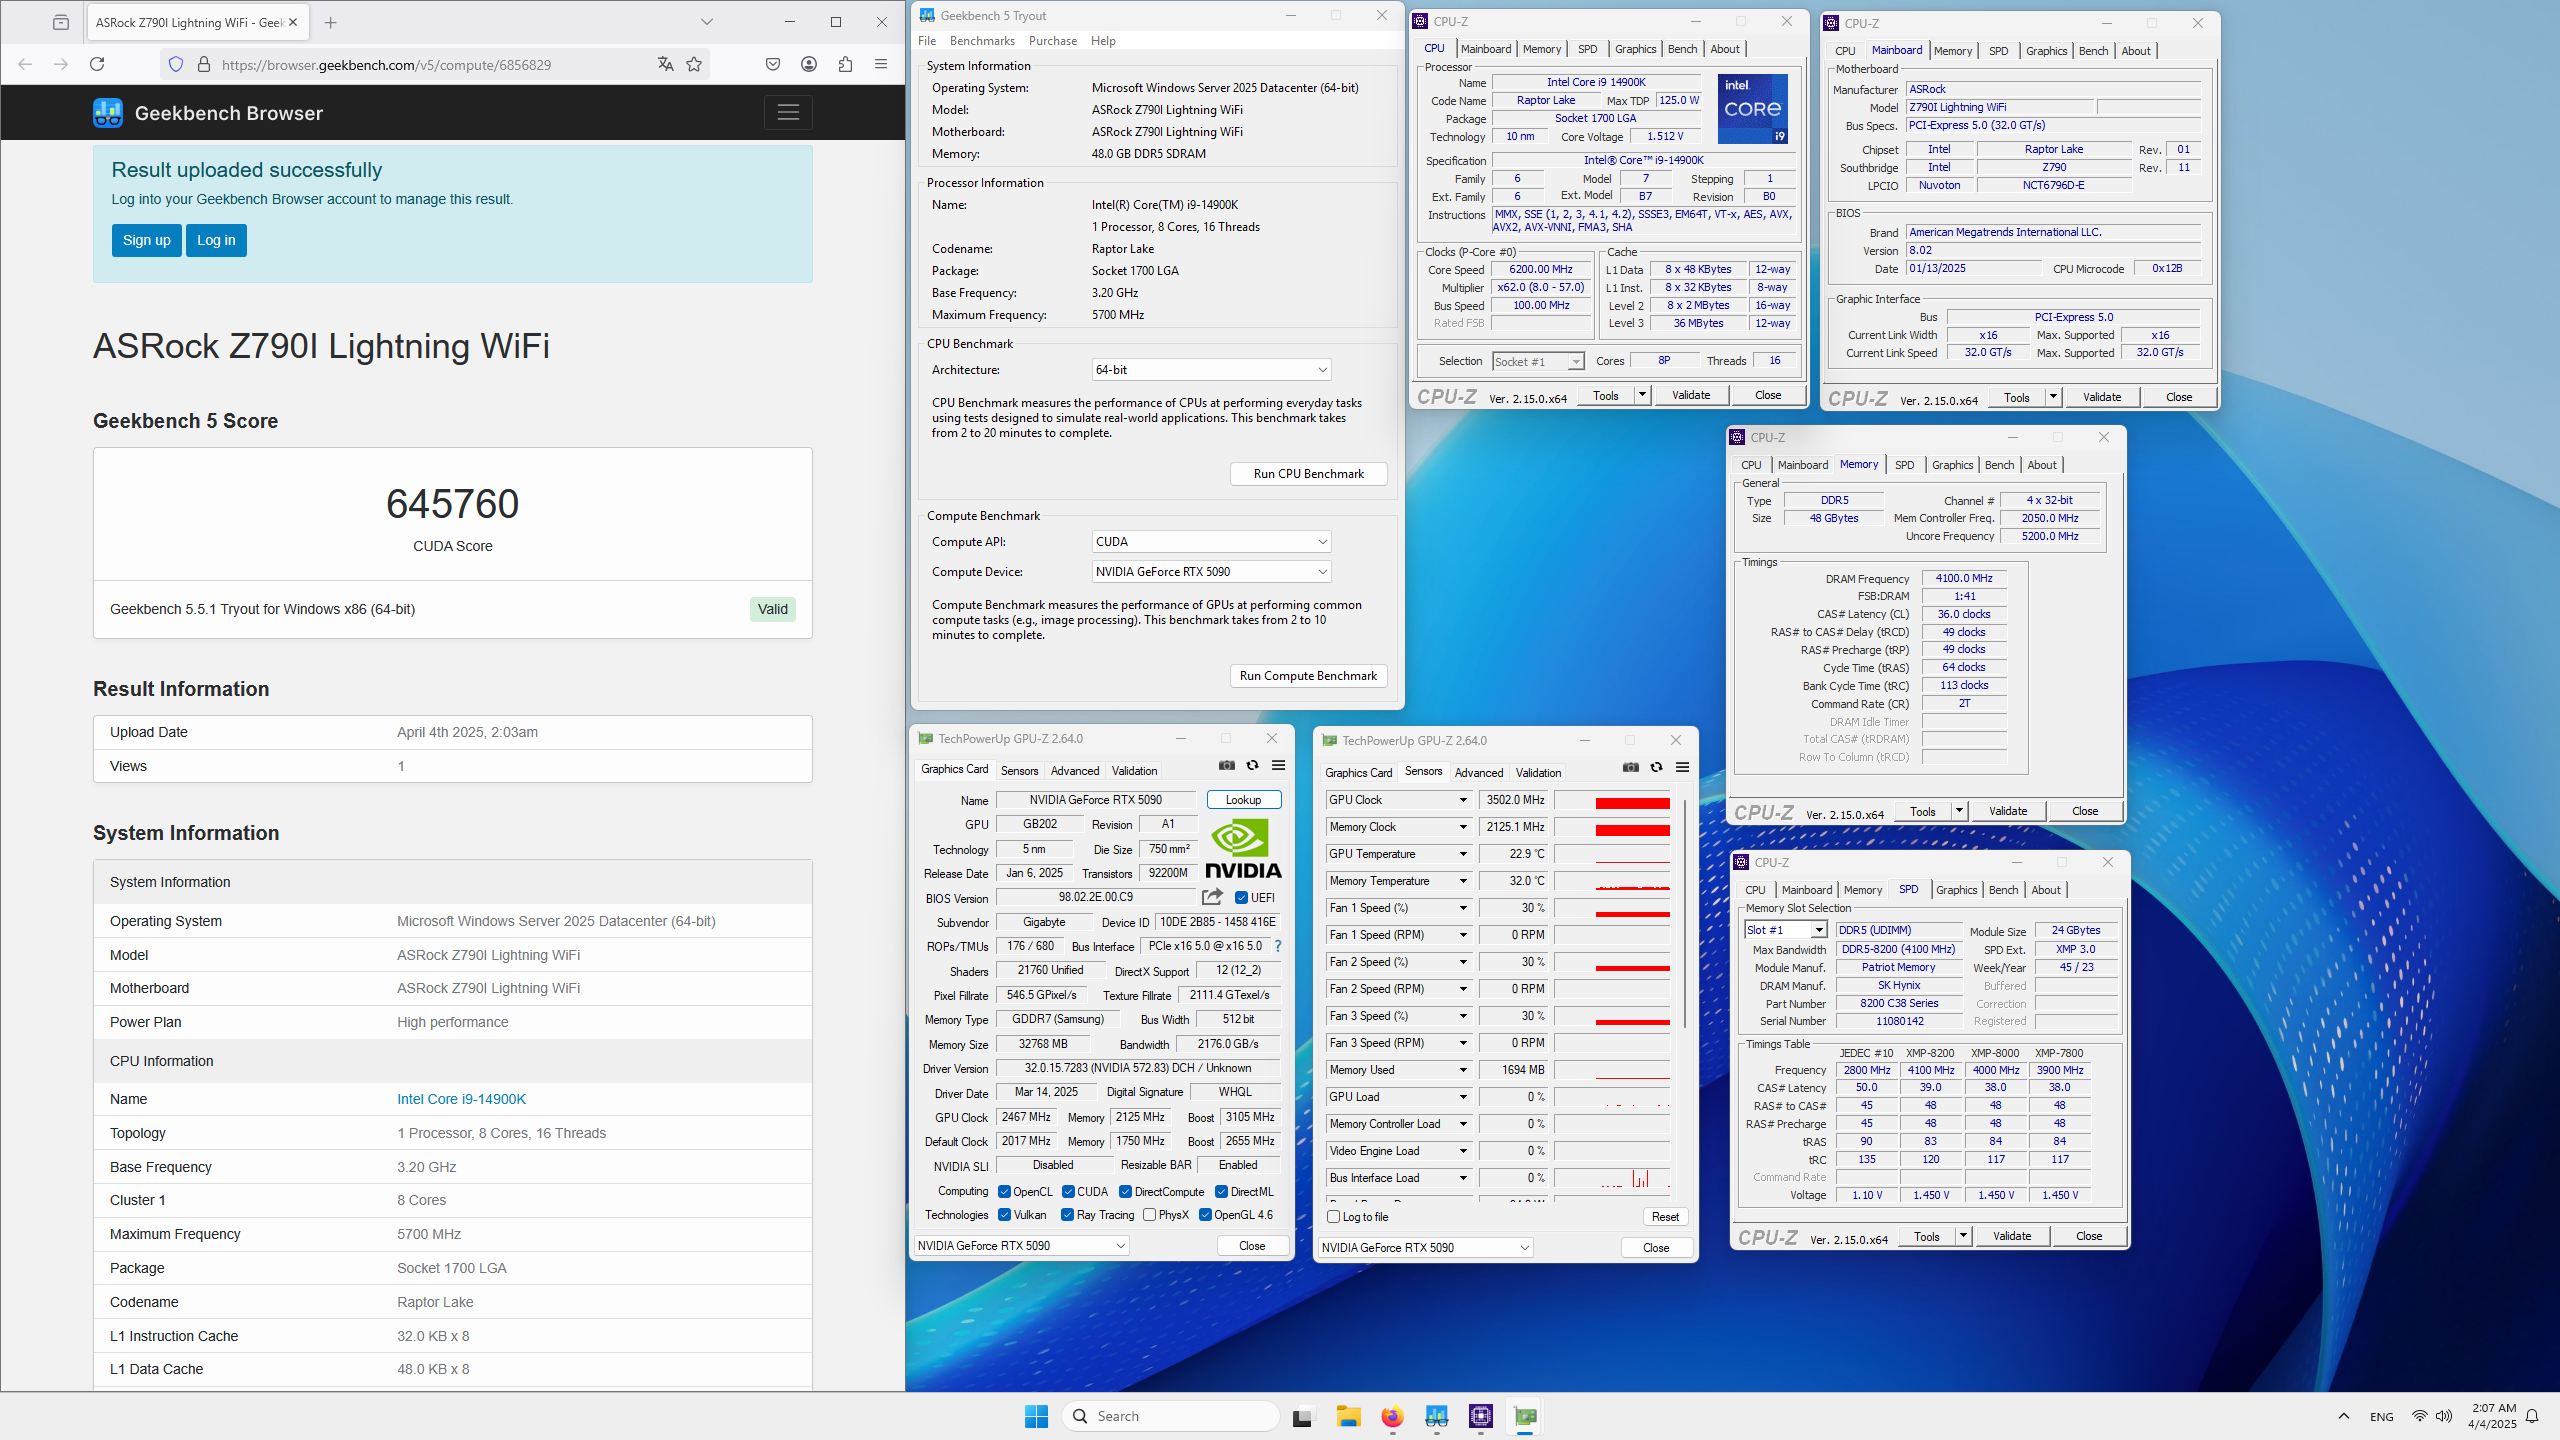2560x1440 pixels.
Task: Open GPU selector in GPU-Z Graphics Card window
Action: (1022, 1245)
